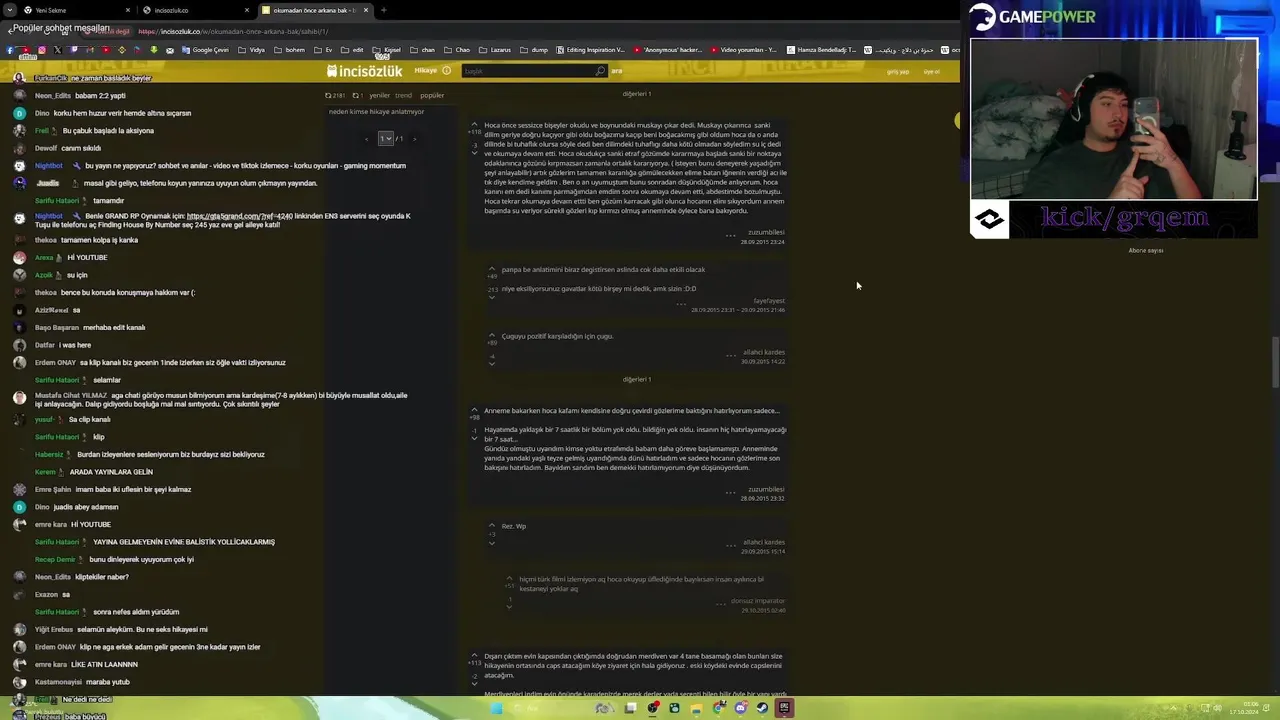Upvote the 'Rez. Wp' comment

(492, 526)
